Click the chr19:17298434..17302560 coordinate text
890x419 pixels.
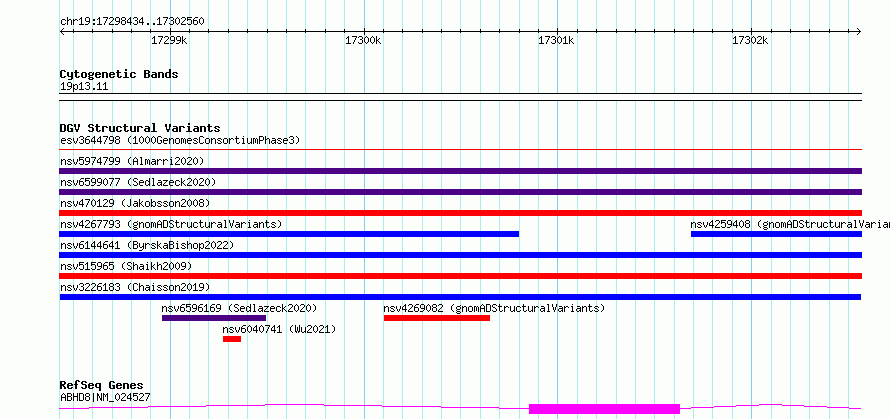coord(132,22)
